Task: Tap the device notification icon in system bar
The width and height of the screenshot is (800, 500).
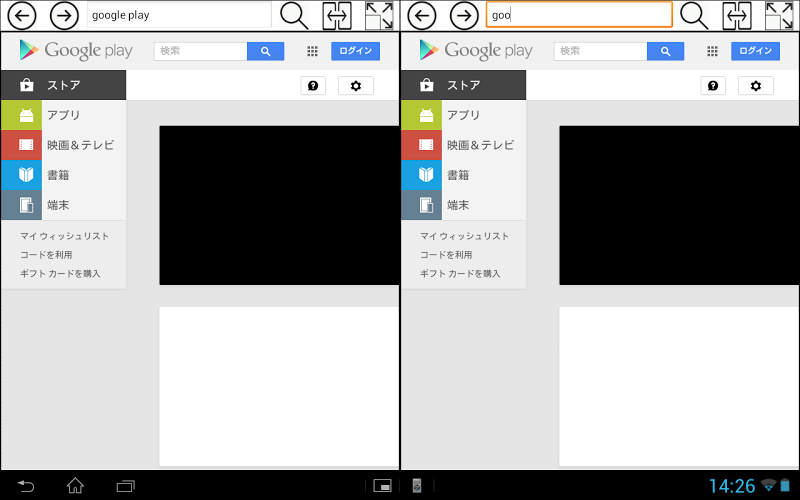Action: pyautogui.click(x=417, y=486)
